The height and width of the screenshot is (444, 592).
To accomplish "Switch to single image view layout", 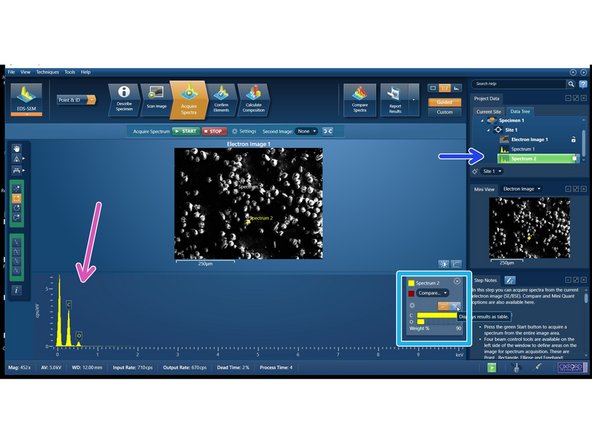I will (x=433, y=88).
